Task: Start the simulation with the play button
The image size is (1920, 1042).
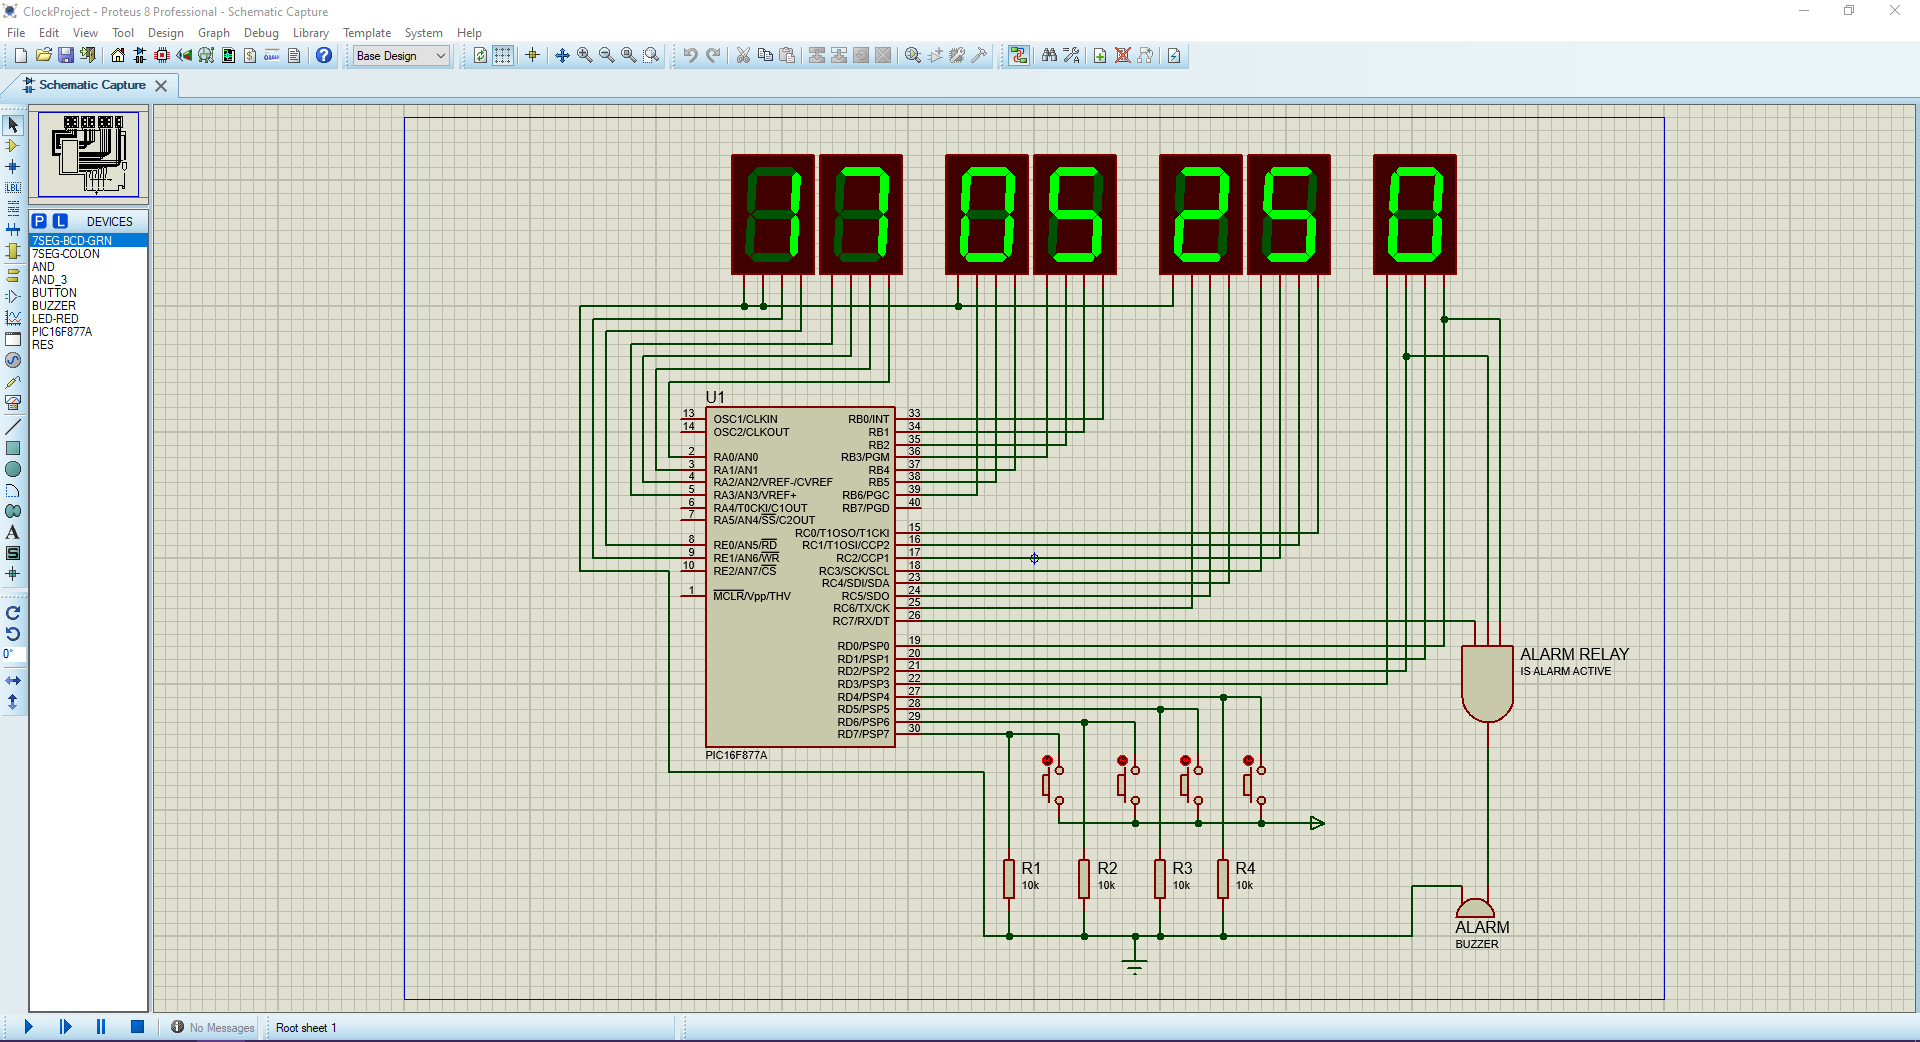Action: [27, 1027]
